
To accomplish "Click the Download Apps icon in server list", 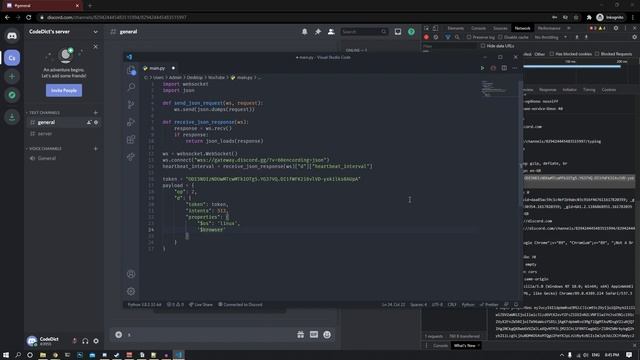I will [x=12, y=118].
